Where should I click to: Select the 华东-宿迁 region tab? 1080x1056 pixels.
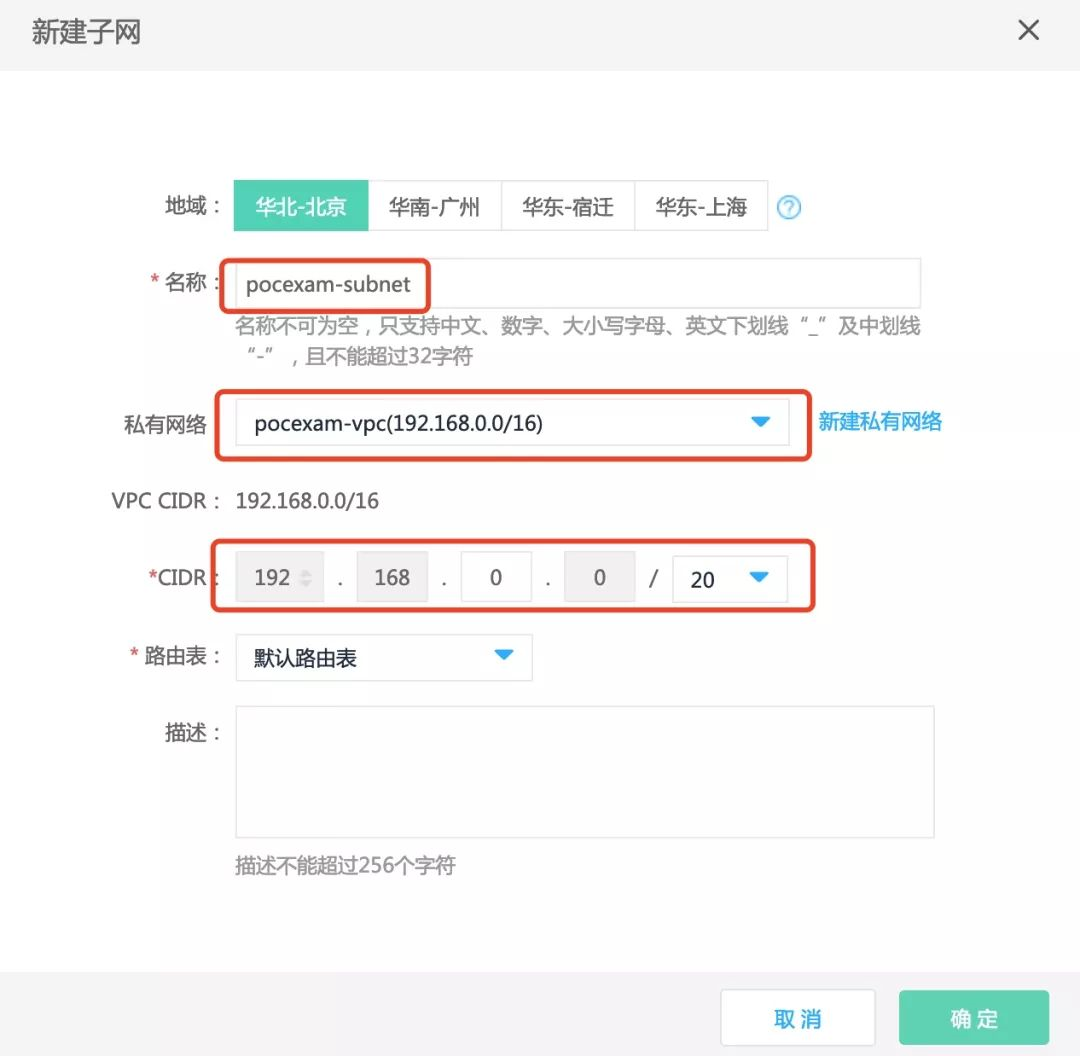[568, 206]
